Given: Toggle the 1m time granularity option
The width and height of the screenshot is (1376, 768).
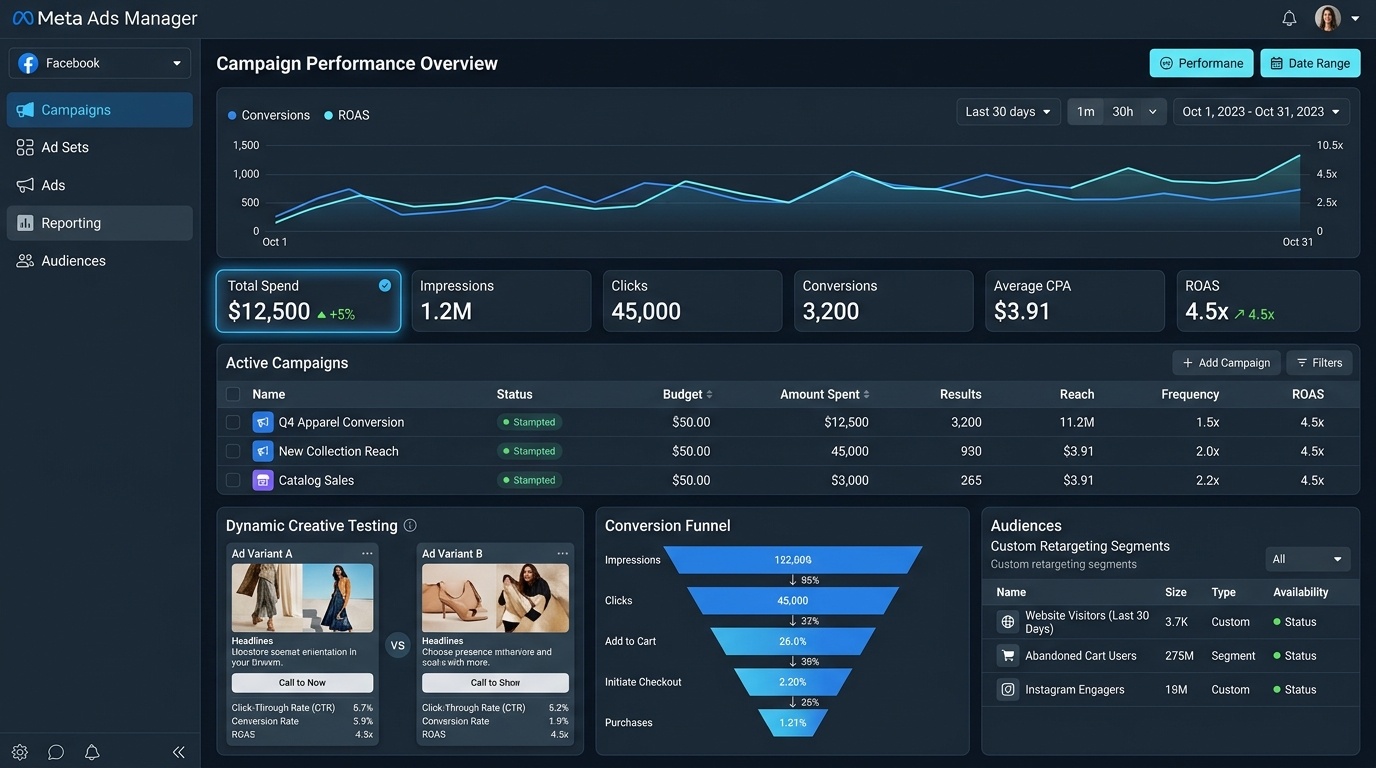Looking at the screenshot, I should click(x=1085, y=112).
